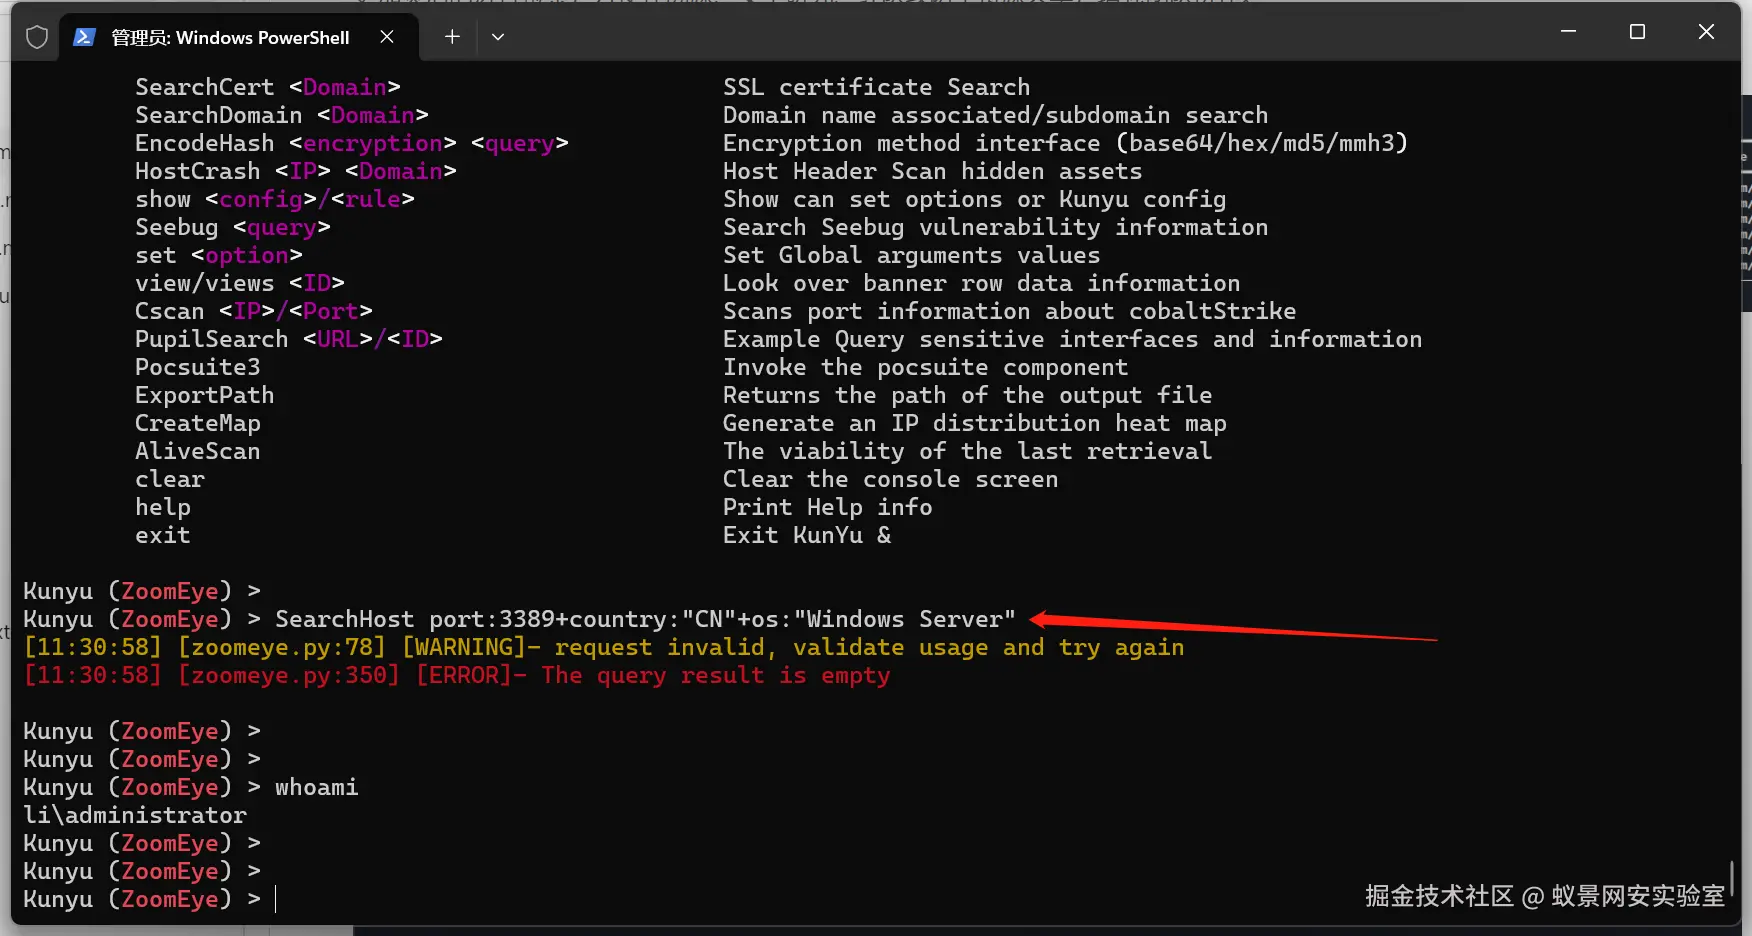Click the Pocsuite3 command text

click(197, 367)
